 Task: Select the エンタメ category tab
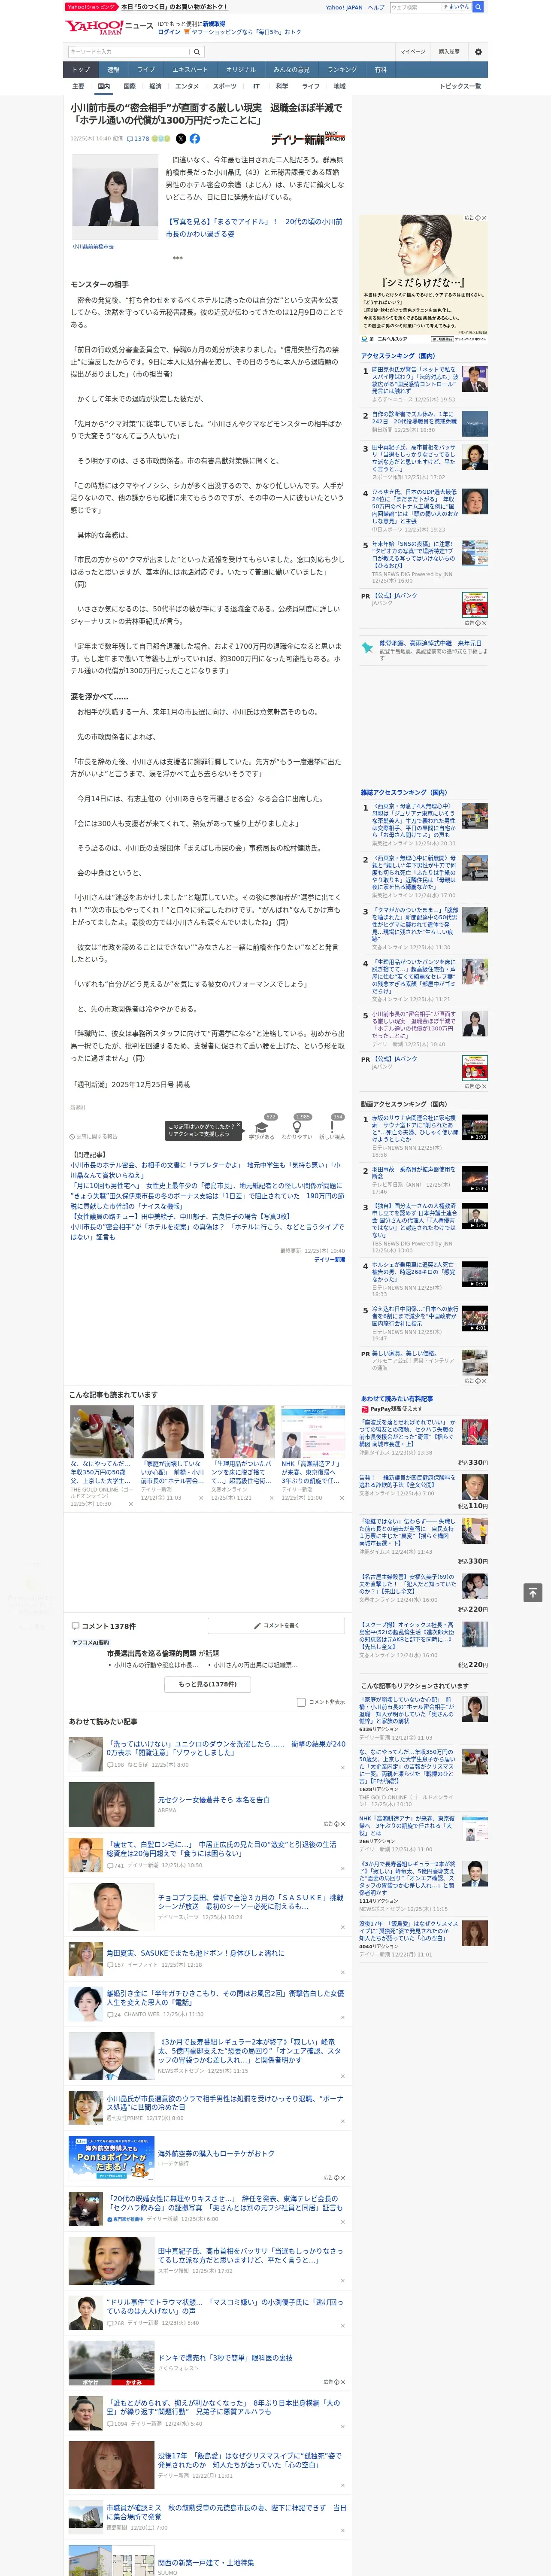(x=187, y=86)
